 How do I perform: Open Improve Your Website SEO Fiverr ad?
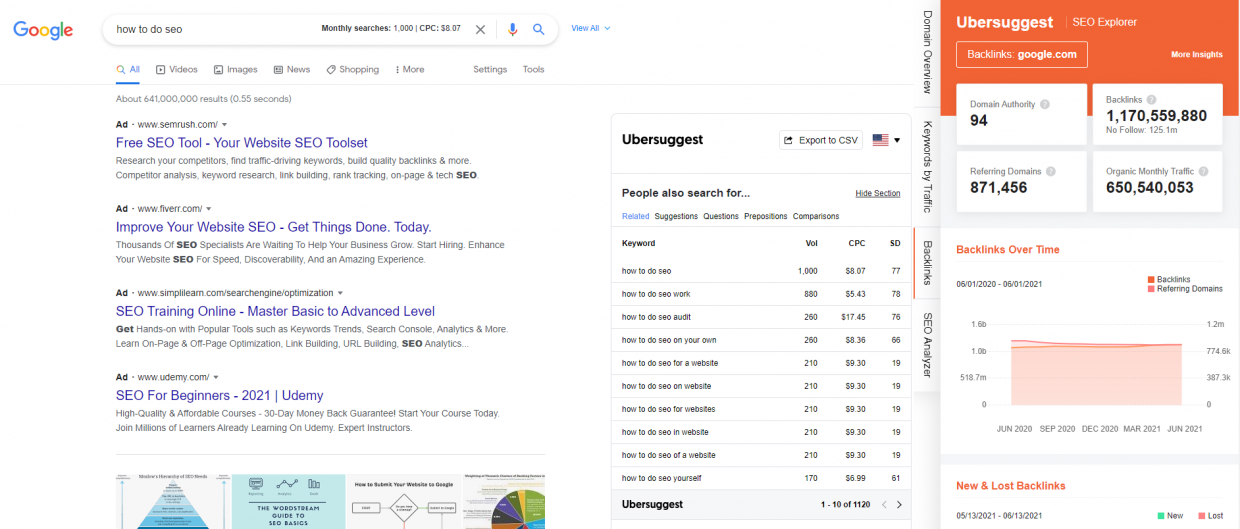pos(274,227)
